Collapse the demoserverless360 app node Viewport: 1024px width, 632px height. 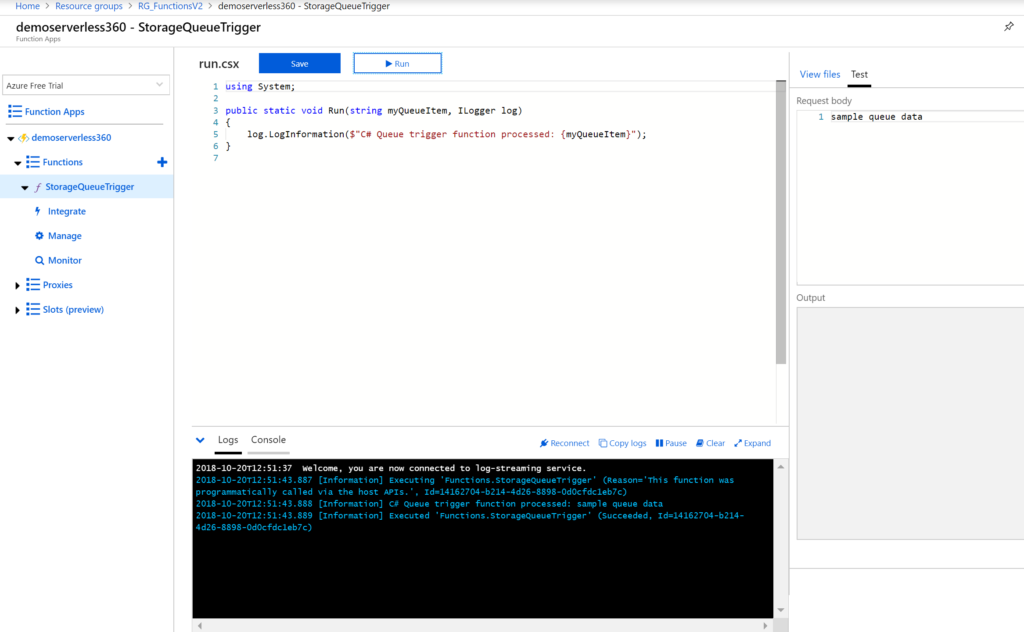[11, 138]
